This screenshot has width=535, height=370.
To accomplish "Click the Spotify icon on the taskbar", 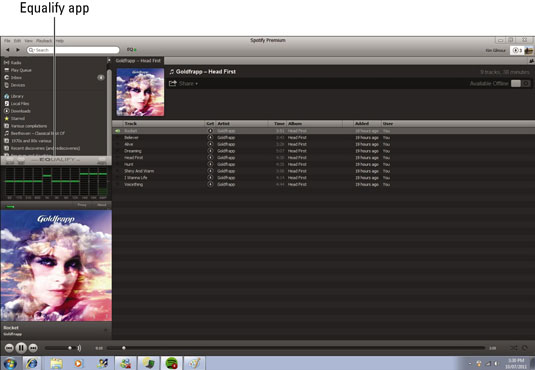I will point(172,364).
